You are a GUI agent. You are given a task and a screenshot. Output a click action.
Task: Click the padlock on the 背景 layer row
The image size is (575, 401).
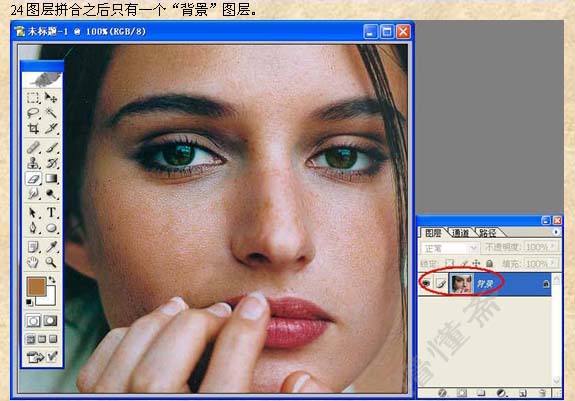(x=546, y=283)
